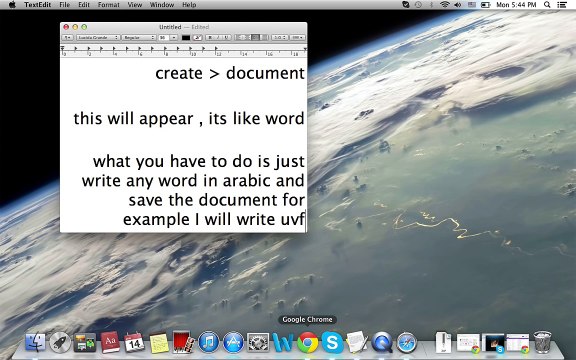Open the File menu
The image size is (576, 360).
[x=65, y=5]
